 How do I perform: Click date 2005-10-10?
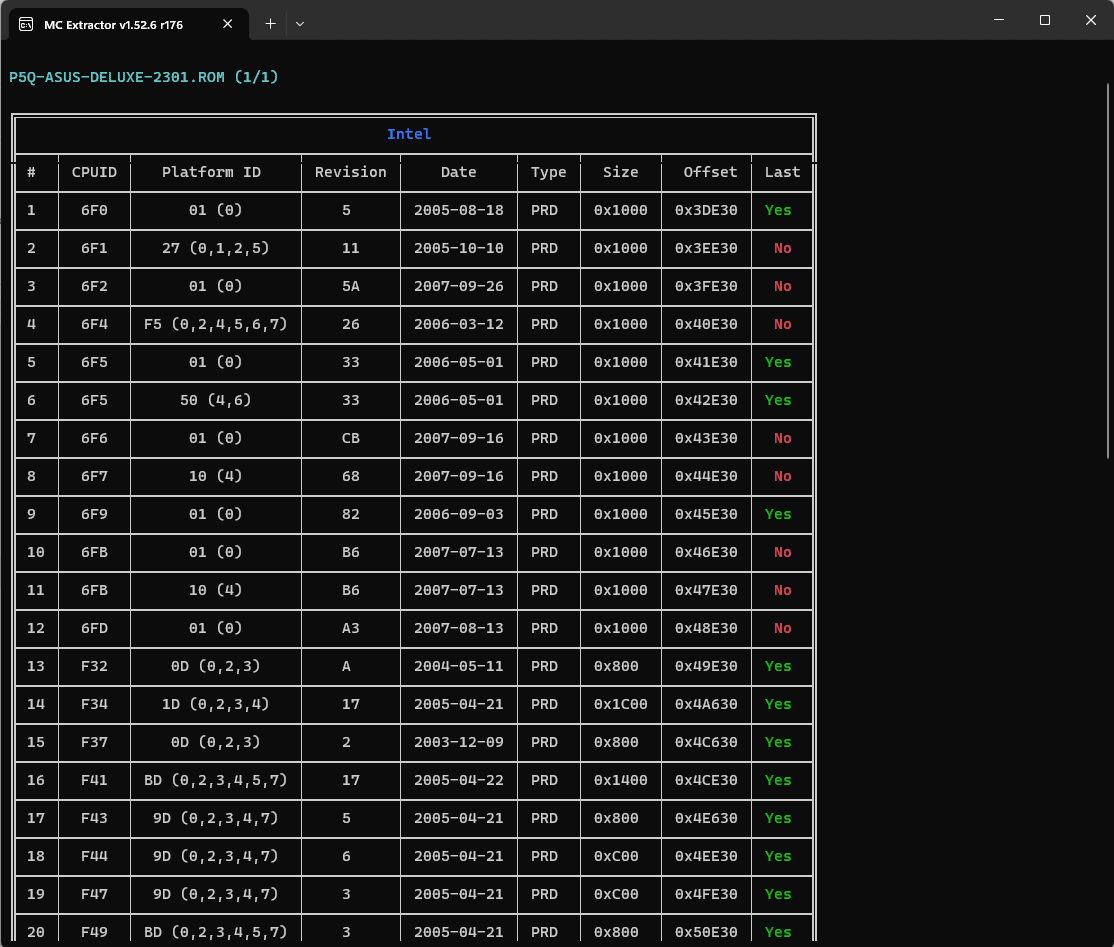point(459,248)
